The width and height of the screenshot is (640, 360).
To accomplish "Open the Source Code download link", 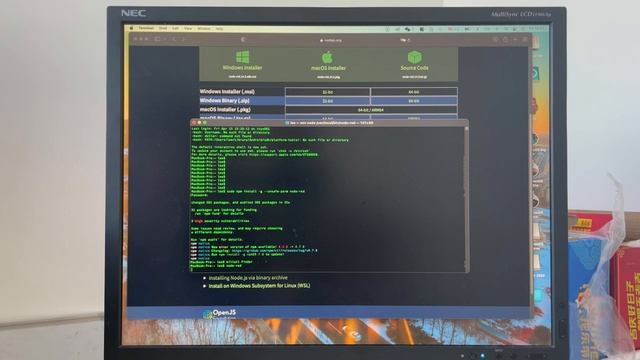I will pos(414,68).
